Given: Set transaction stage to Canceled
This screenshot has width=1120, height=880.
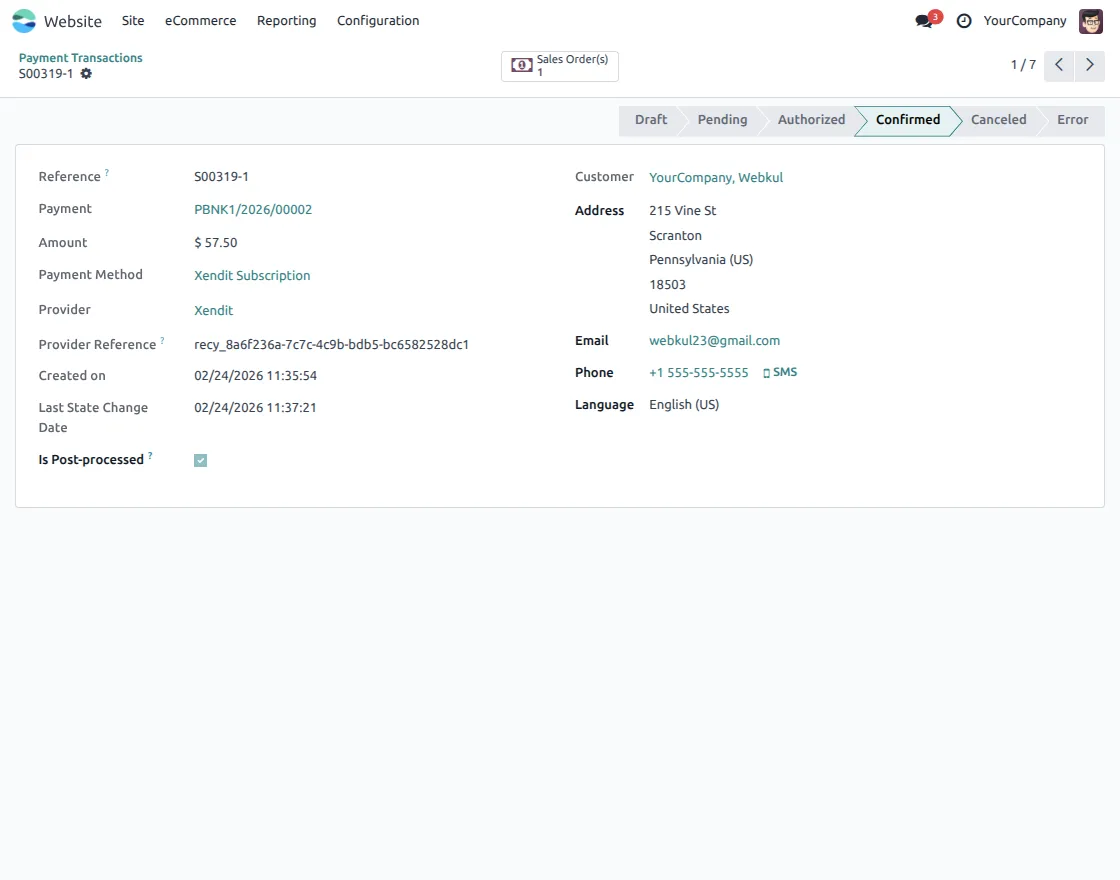Looking at the screenshot, I should tap(998, 119).
